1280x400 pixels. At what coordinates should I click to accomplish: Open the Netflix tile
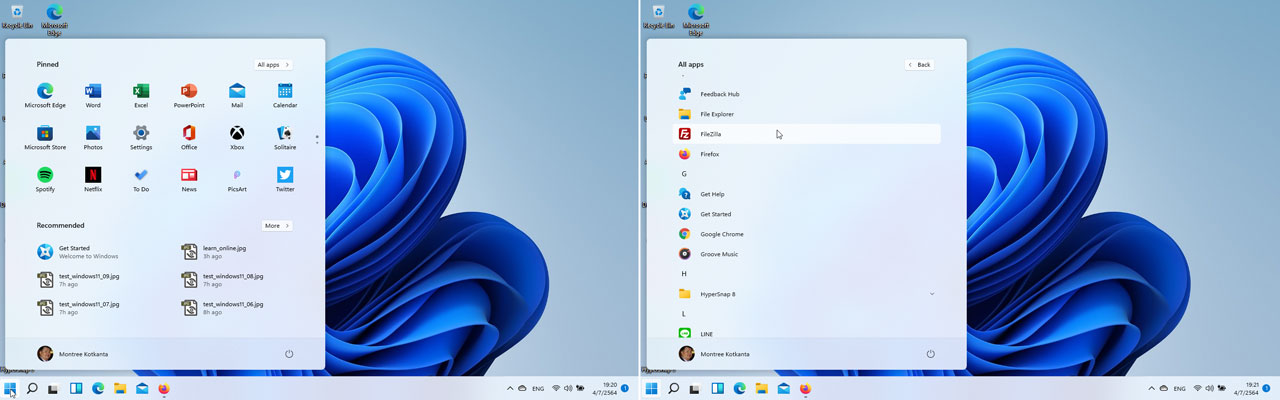point(93,180)
